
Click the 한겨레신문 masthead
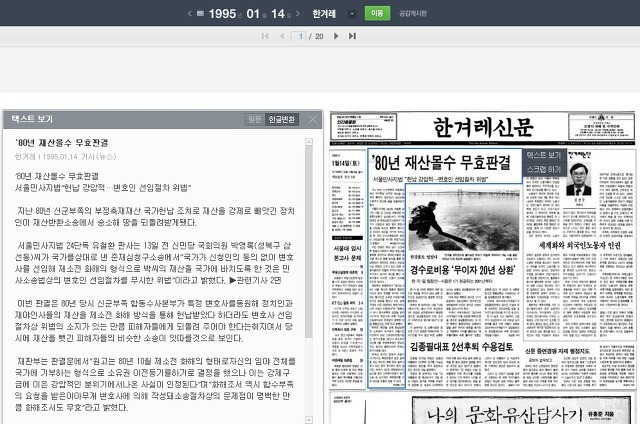point(483,127)
